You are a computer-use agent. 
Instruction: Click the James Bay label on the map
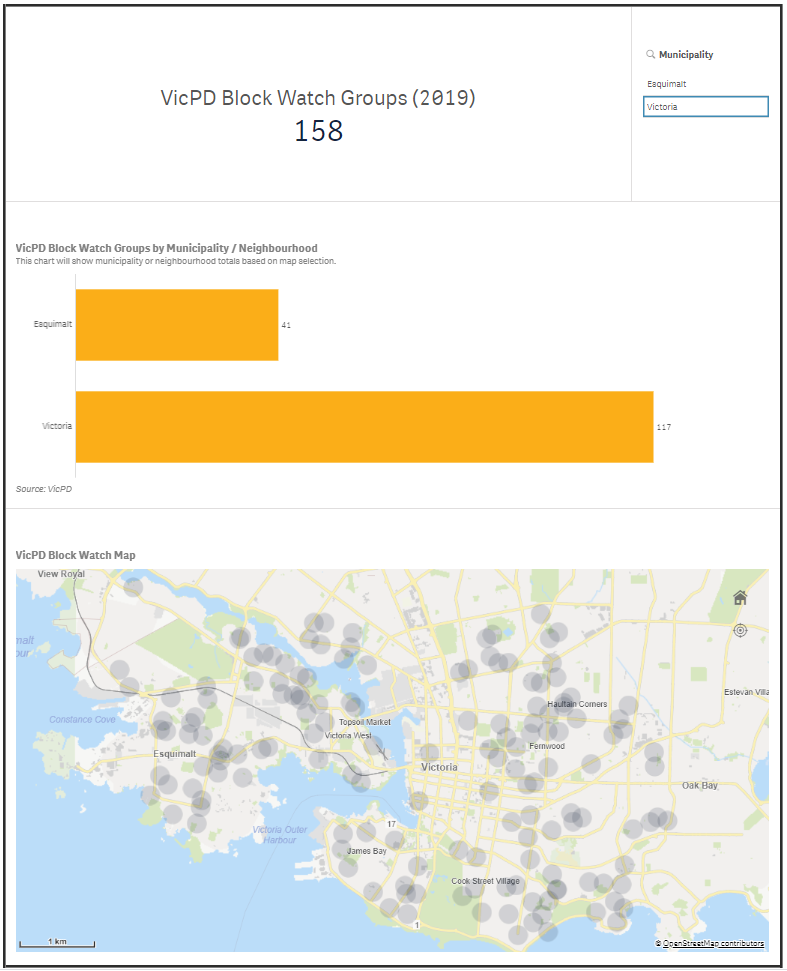[366, 851]
